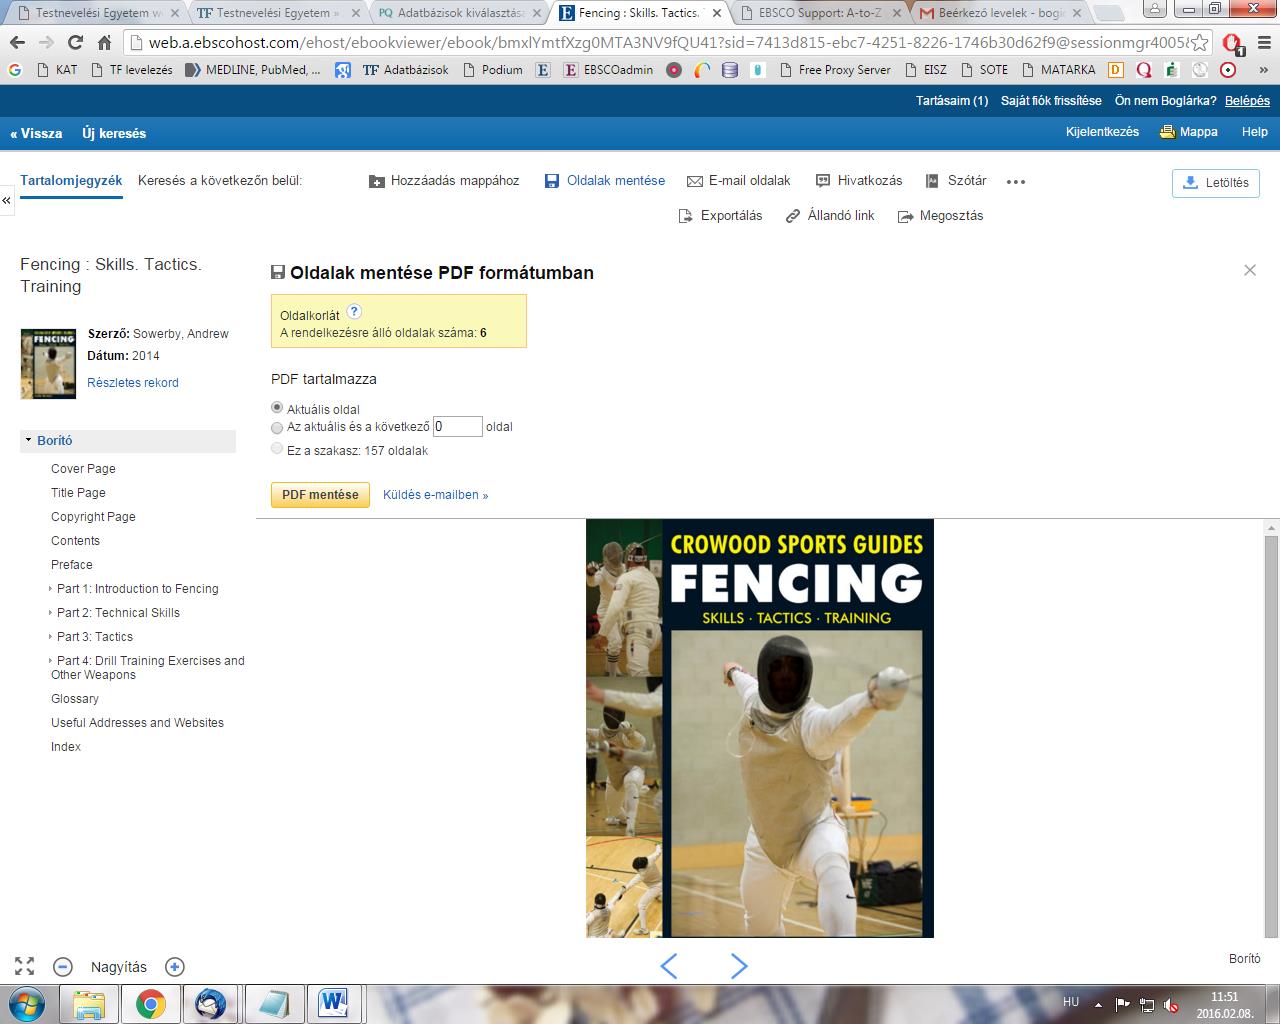Open Szótár dictionary tool
Viewport: 1280px width, 1024px height.
[955, 181]
